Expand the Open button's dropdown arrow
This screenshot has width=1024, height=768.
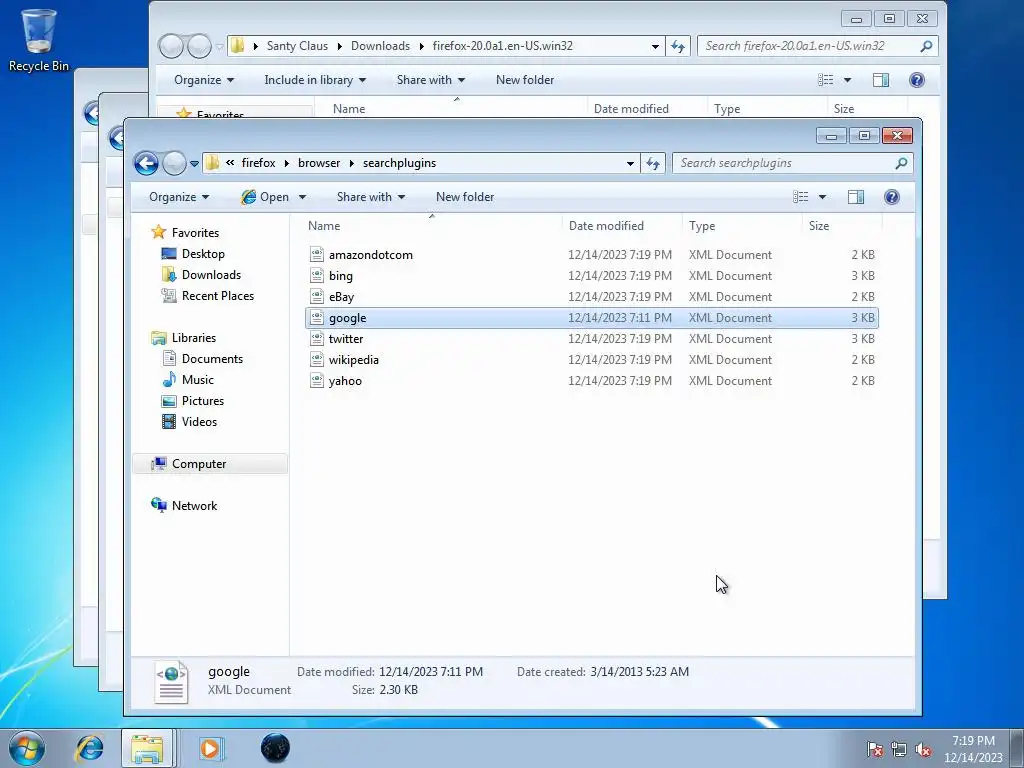(x=302, y=197)
